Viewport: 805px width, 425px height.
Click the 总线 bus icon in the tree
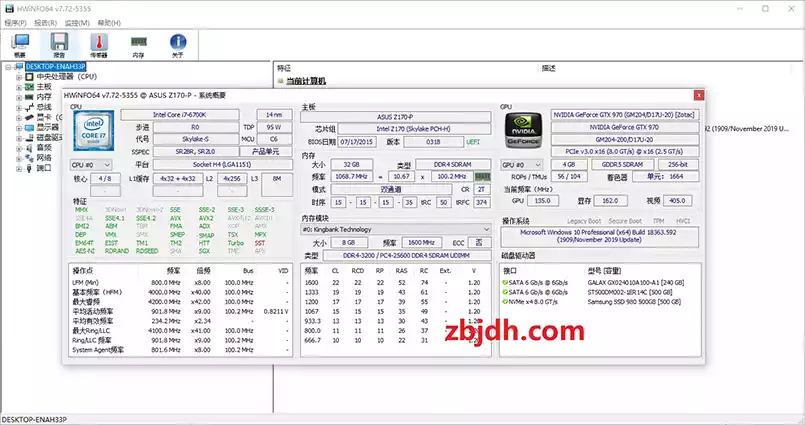[x=29, y=107]
